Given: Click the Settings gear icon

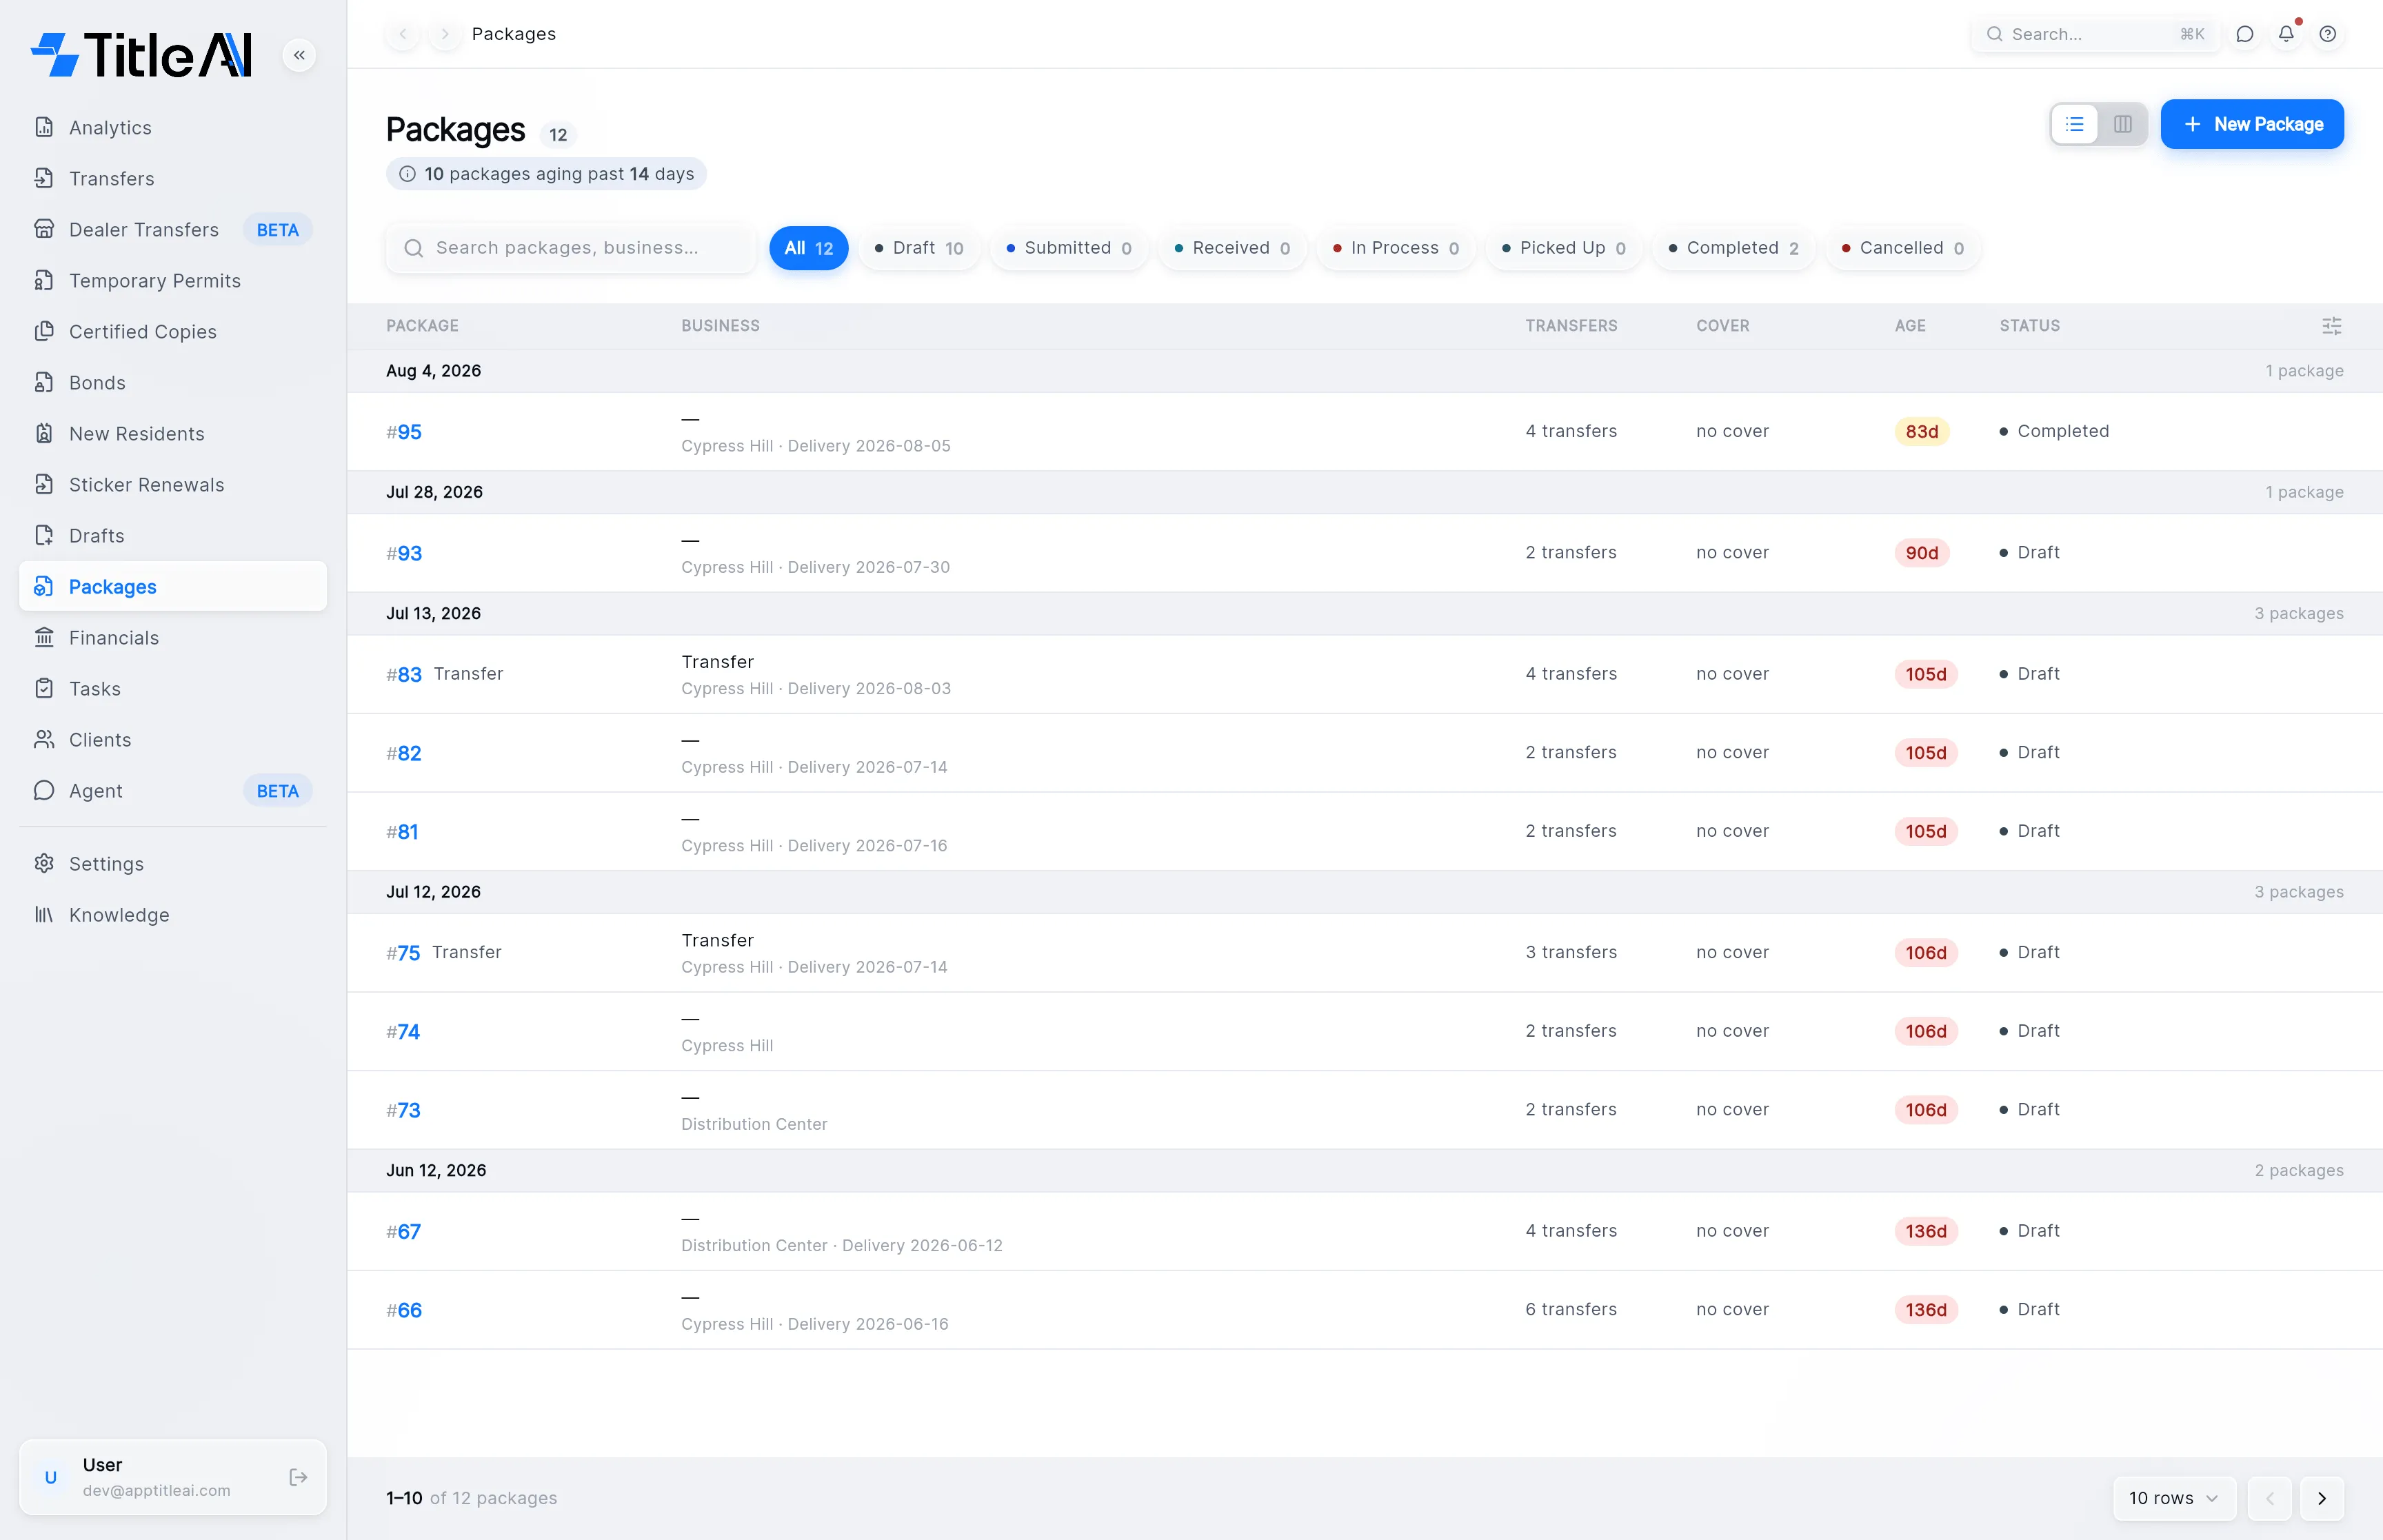Looking at the screenshot, I should pos(44,863).
